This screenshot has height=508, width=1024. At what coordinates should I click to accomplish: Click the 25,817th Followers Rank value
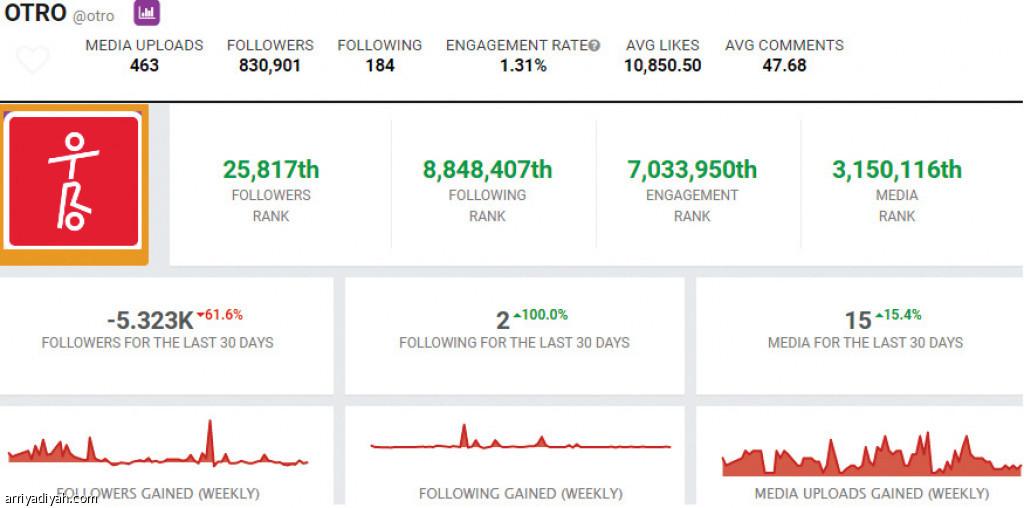[271, 170]
